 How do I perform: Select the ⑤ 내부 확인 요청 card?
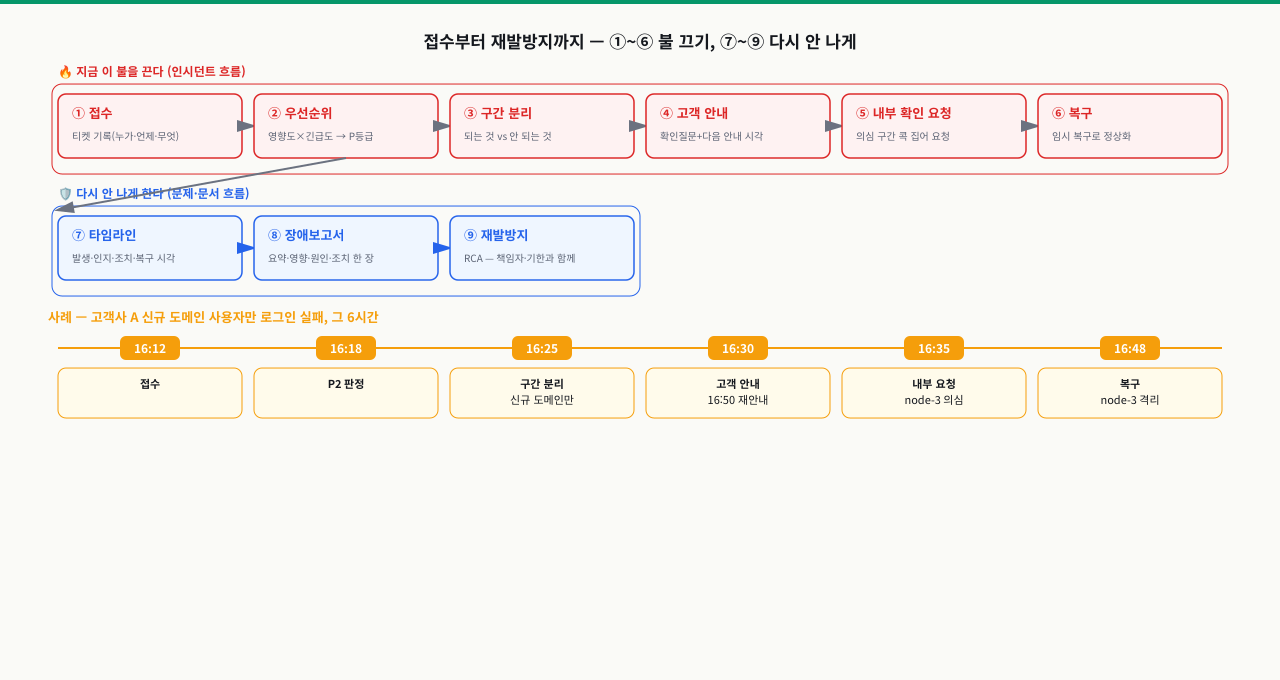(934, 126)
